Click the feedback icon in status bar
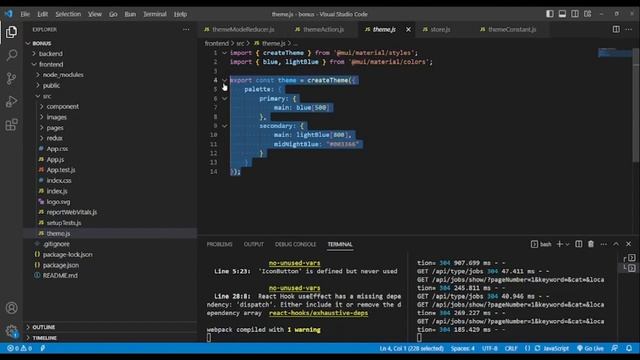 (x=614, y=348)
